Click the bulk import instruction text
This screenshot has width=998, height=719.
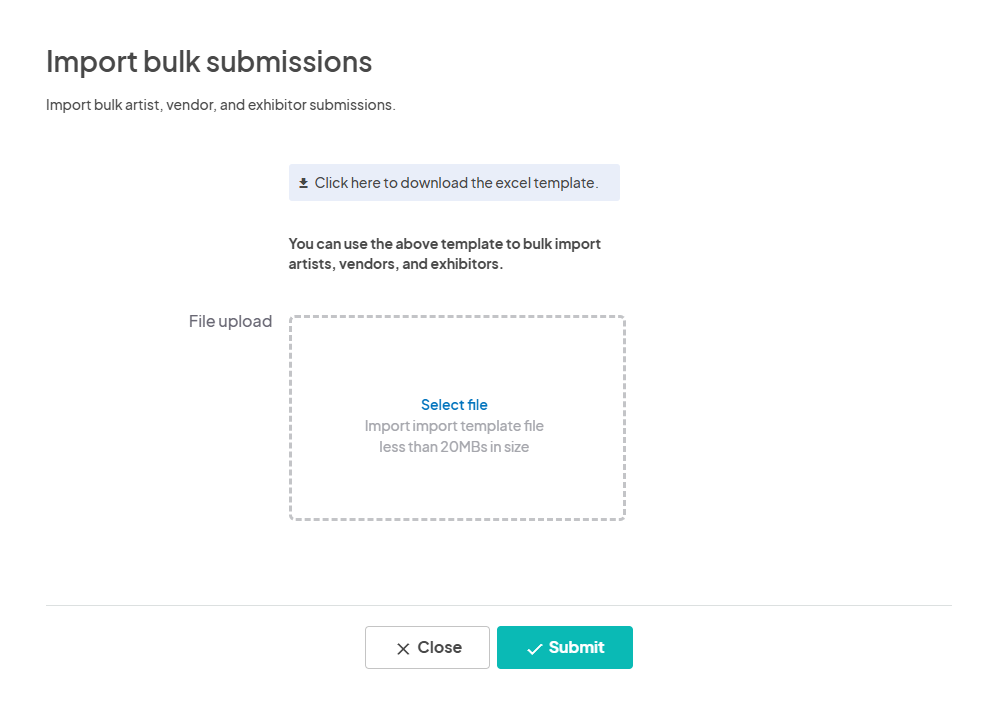coord(444,253)
